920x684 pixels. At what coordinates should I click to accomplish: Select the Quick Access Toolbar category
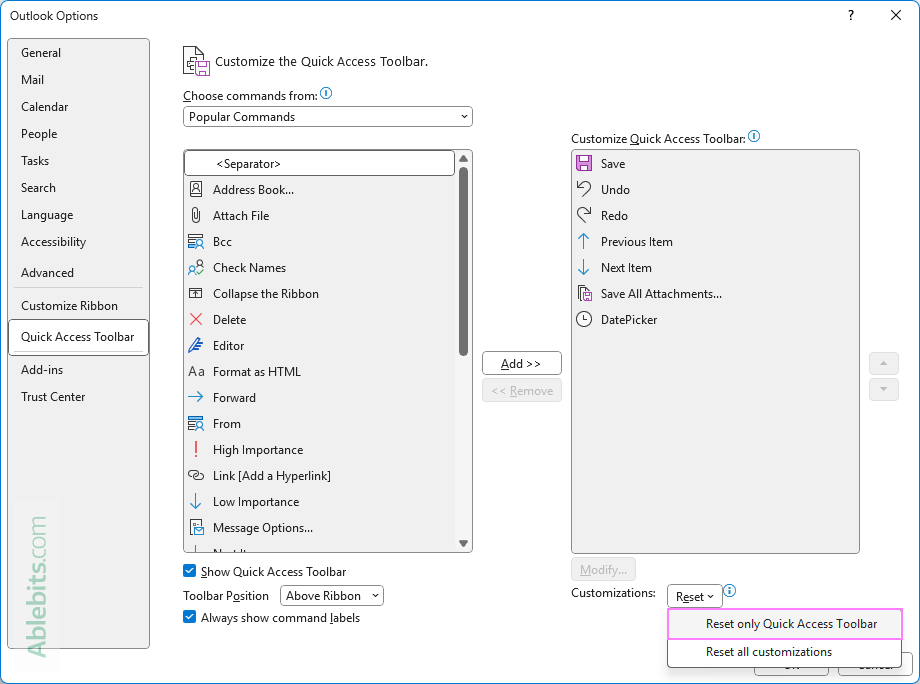click(x=78, y=337)
